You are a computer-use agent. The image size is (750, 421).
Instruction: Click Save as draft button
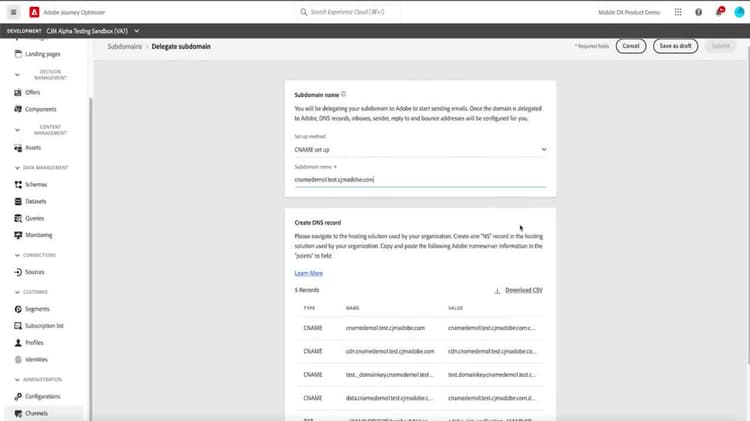pyautogui.click(x=675, y=46)
